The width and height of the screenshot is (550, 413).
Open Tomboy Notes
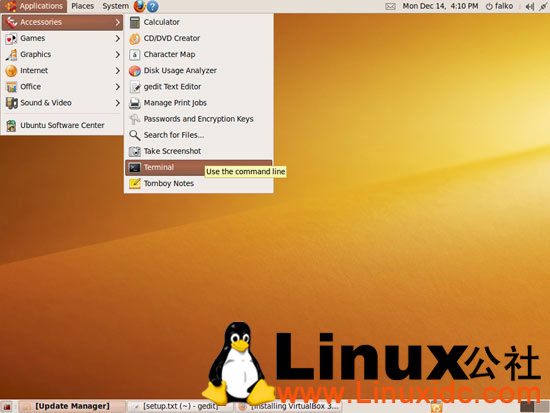[x=199, y=184]
